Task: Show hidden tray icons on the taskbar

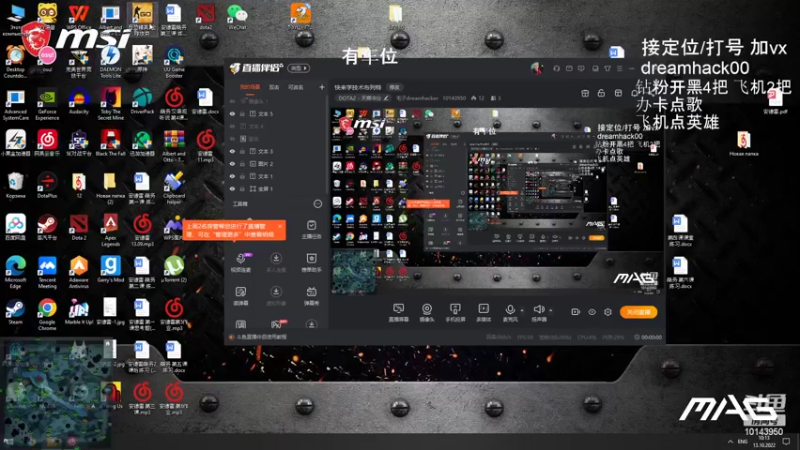Action: [730, 441]
